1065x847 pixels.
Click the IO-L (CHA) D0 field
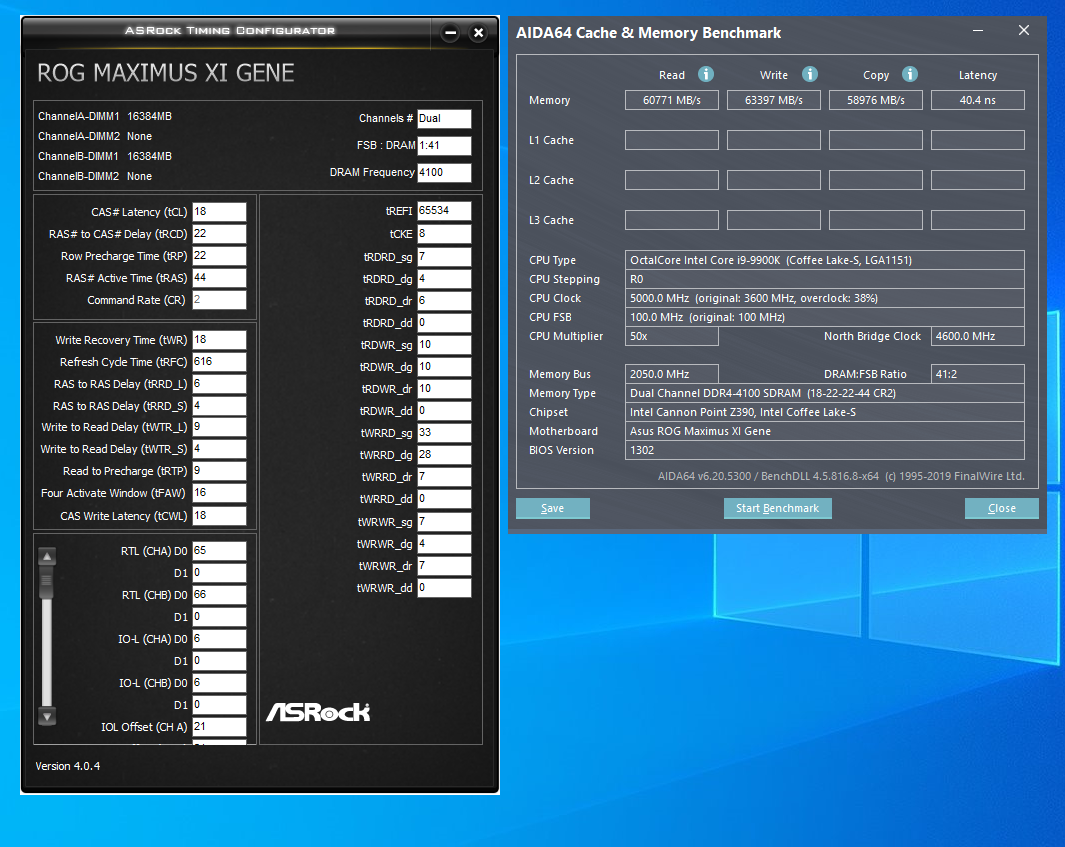pos(219,638)
